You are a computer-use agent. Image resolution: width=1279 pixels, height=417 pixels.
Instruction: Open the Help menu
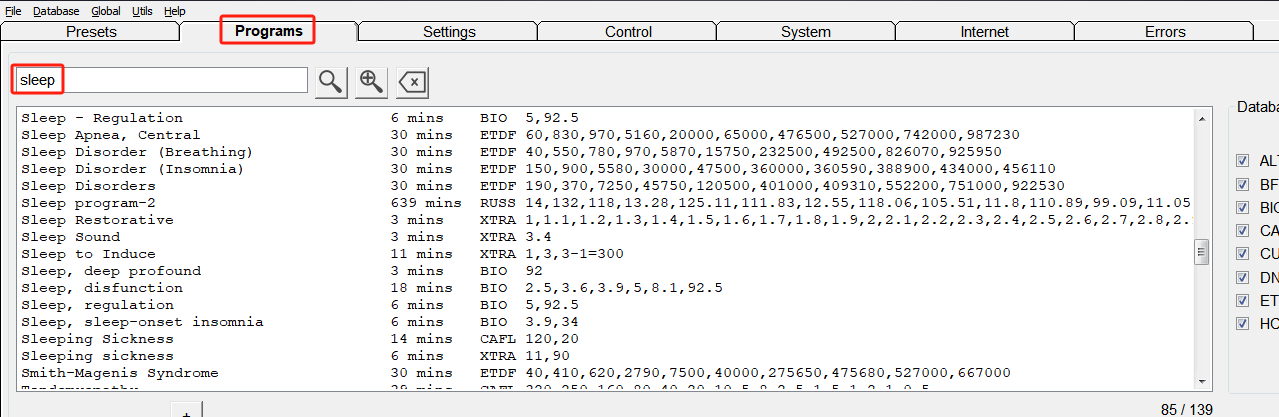pyautogui.click(x=175, y=11)
